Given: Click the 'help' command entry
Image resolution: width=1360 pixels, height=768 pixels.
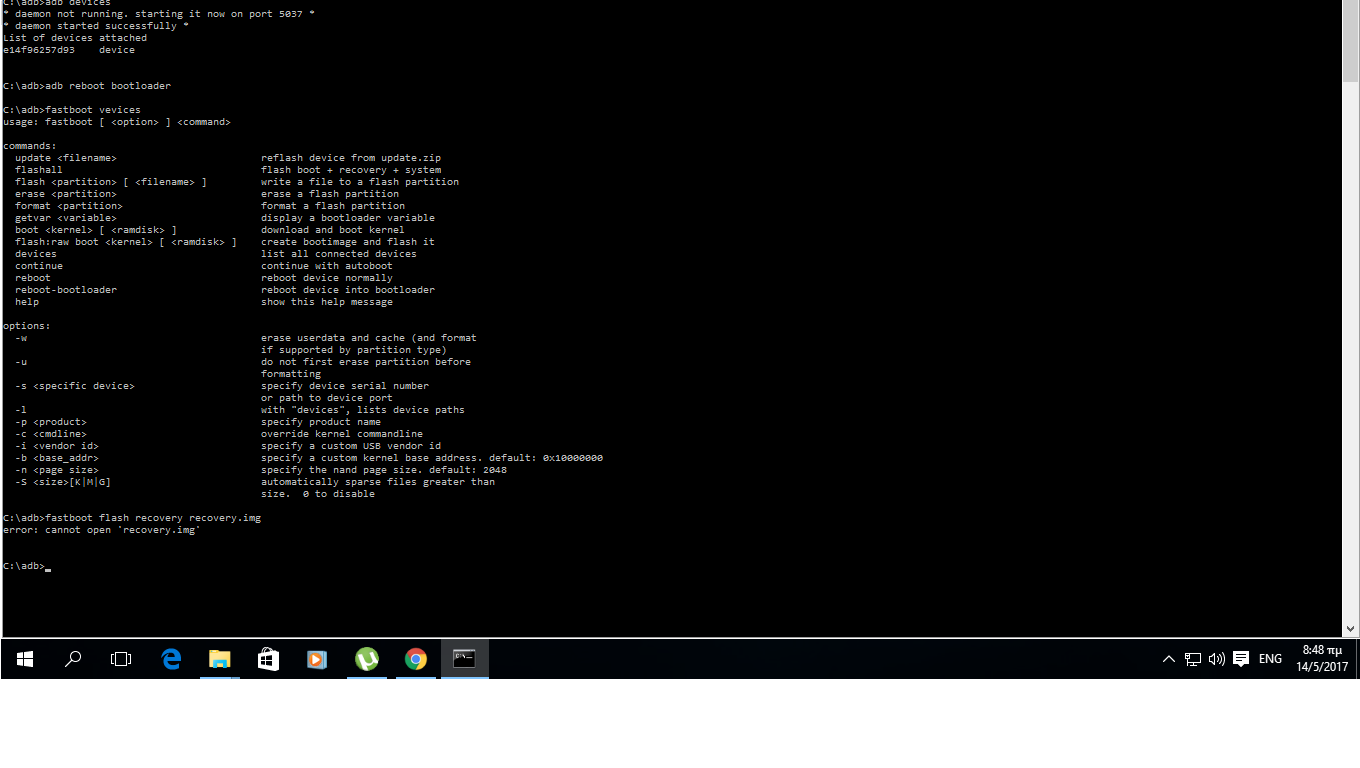Looking at the screenshot, I should click(x=27, y=302).
